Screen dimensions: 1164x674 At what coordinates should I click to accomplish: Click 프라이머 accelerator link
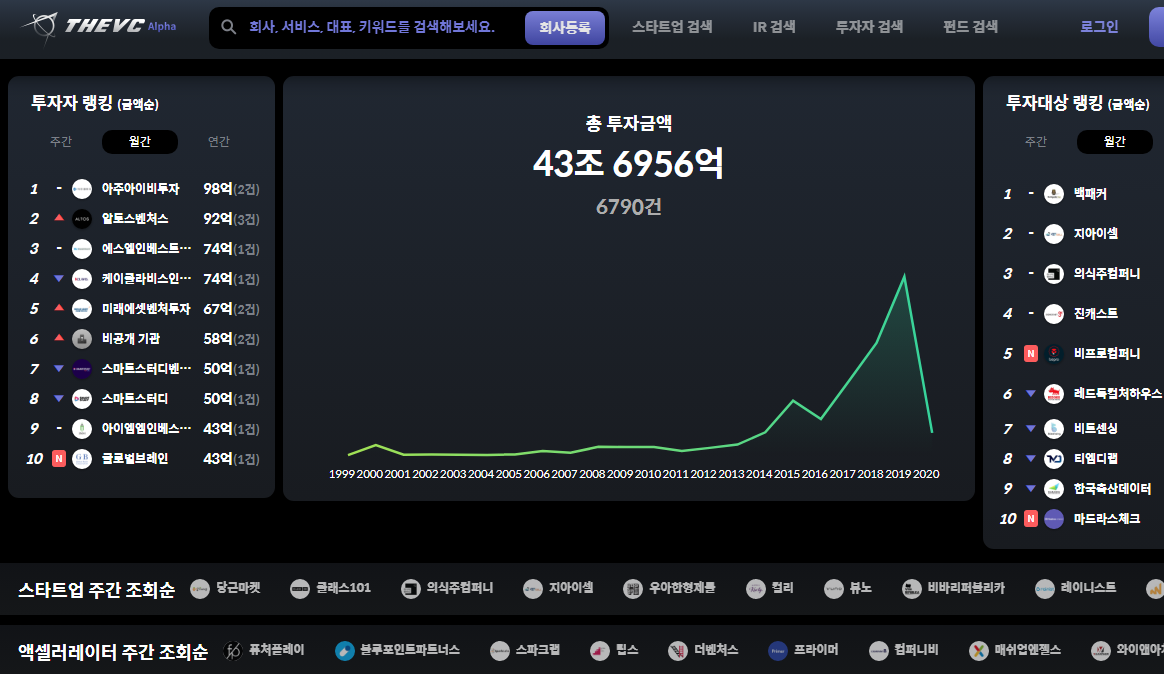(803, 650)
